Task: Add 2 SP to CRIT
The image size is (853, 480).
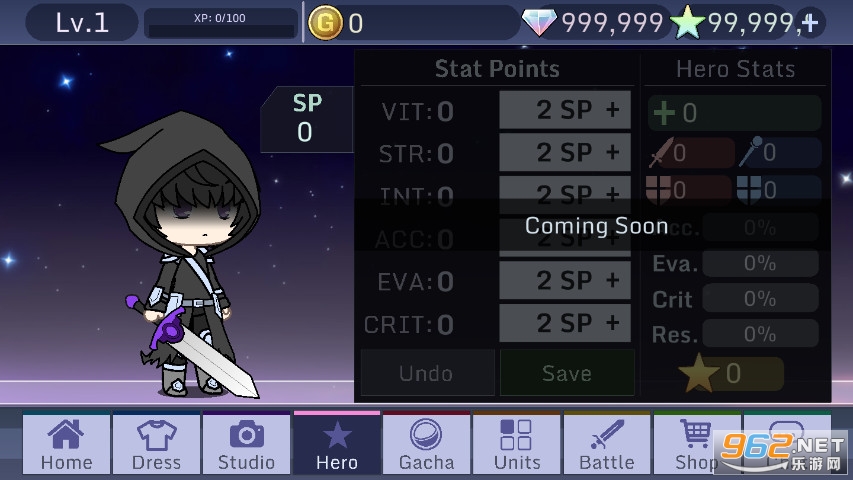Action: [565, 323]
